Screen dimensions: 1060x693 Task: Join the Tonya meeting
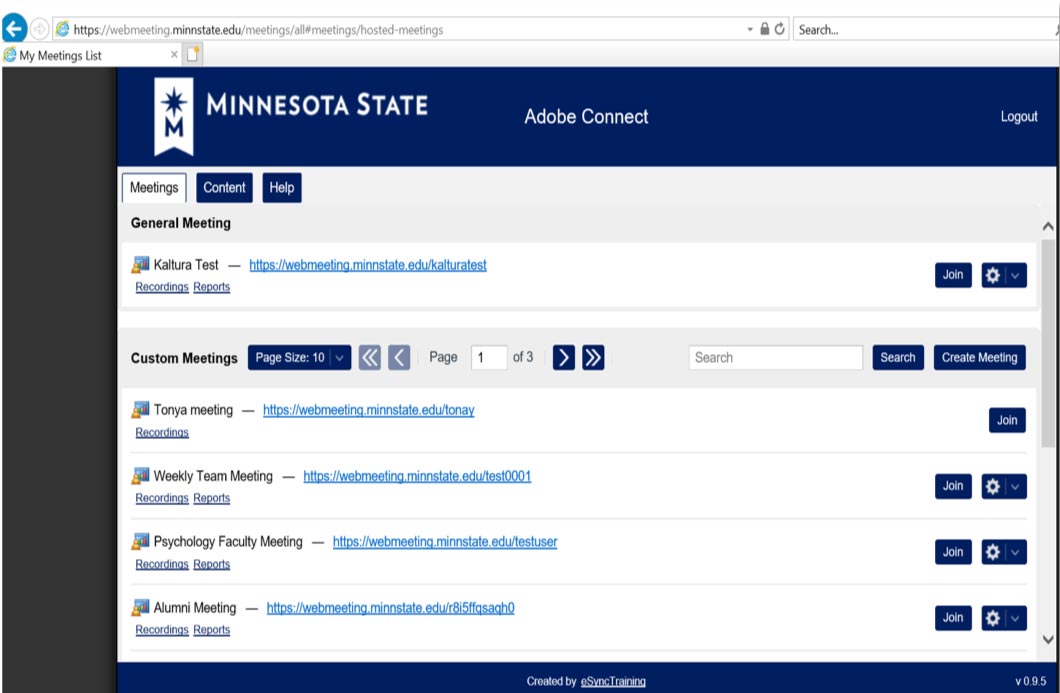pyautogui.click(x=1007, y=420)
